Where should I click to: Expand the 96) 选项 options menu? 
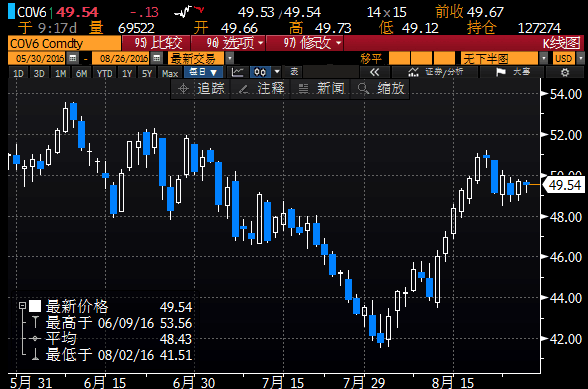(228, 43)
